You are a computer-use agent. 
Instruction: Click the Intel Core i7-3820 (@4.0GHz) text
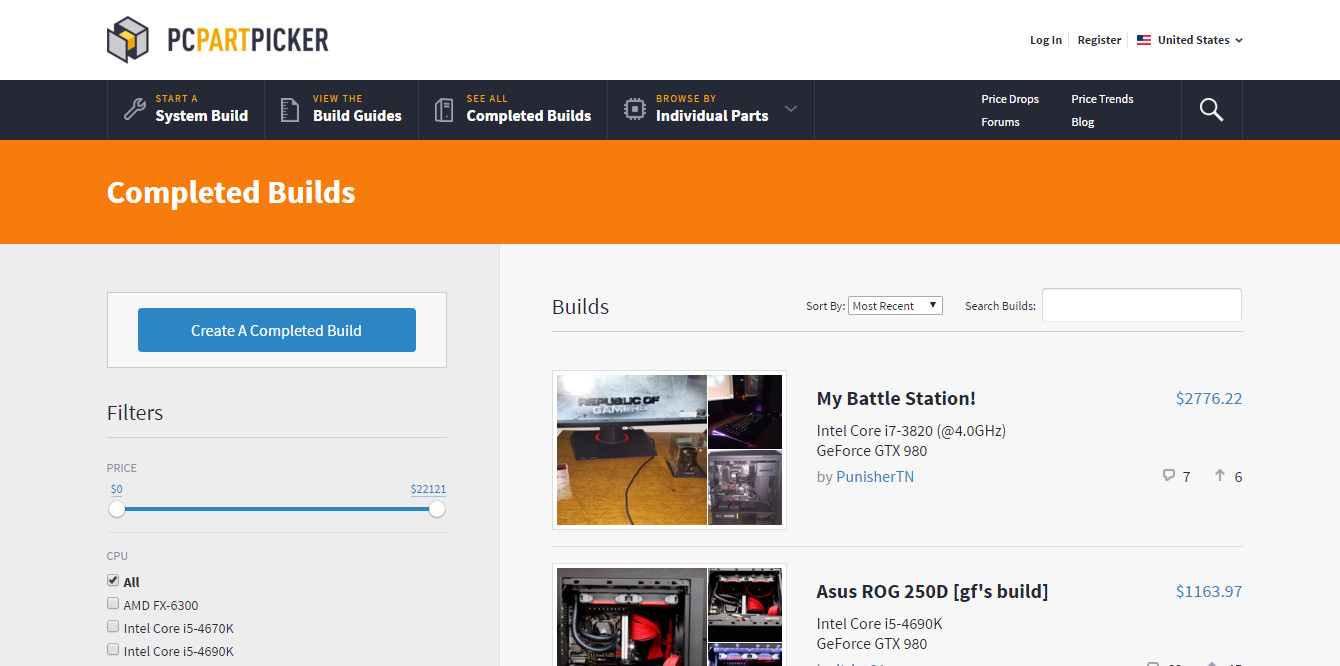coord(911,431)
